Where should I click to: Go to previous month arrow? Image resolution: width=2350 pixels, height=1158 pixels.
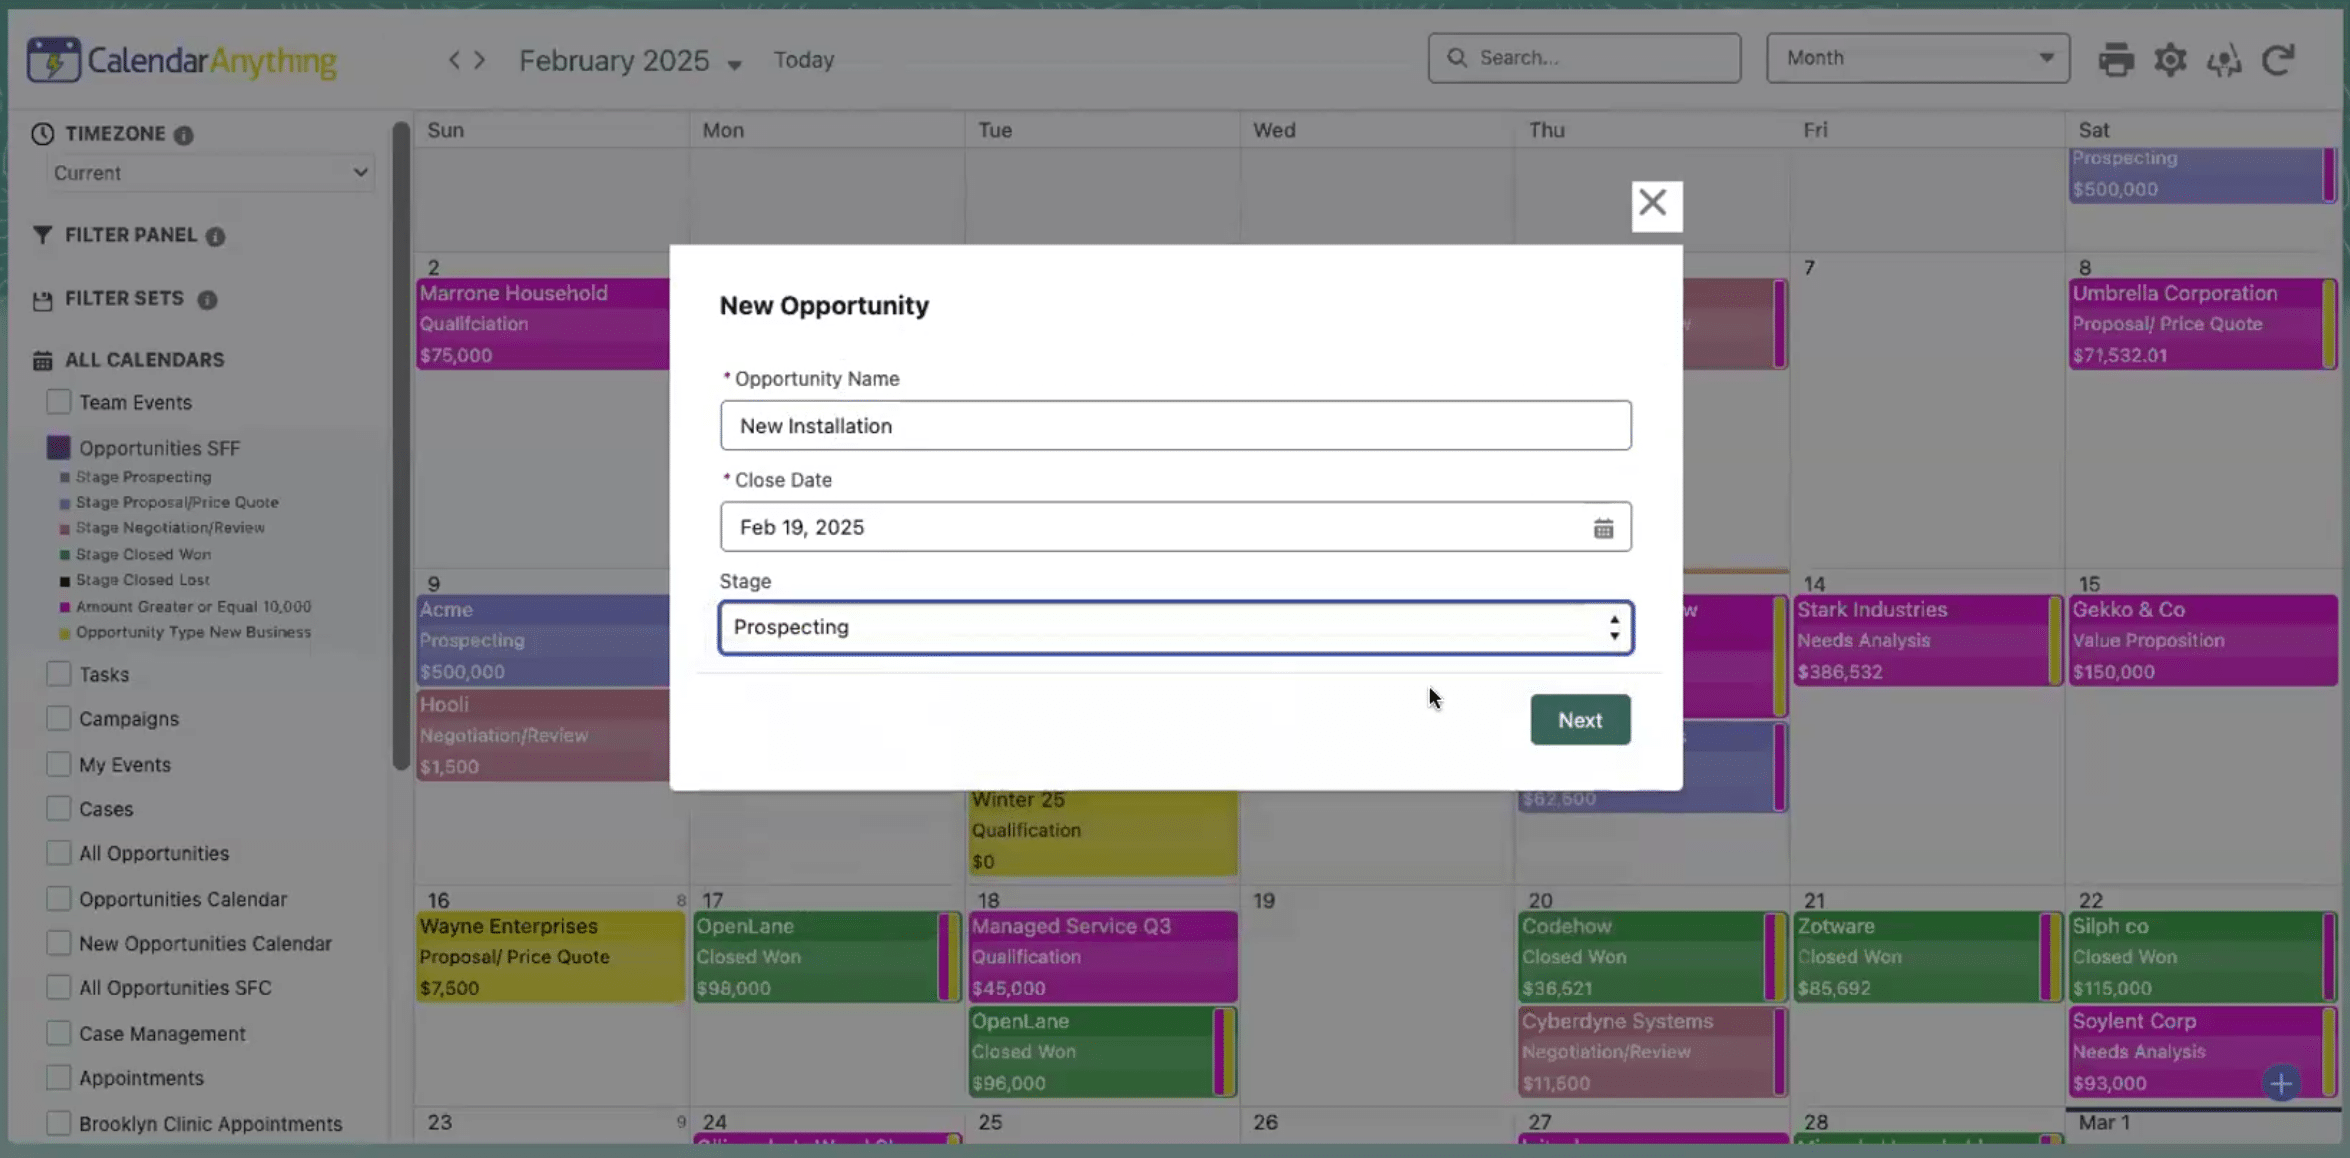(454, 60)
